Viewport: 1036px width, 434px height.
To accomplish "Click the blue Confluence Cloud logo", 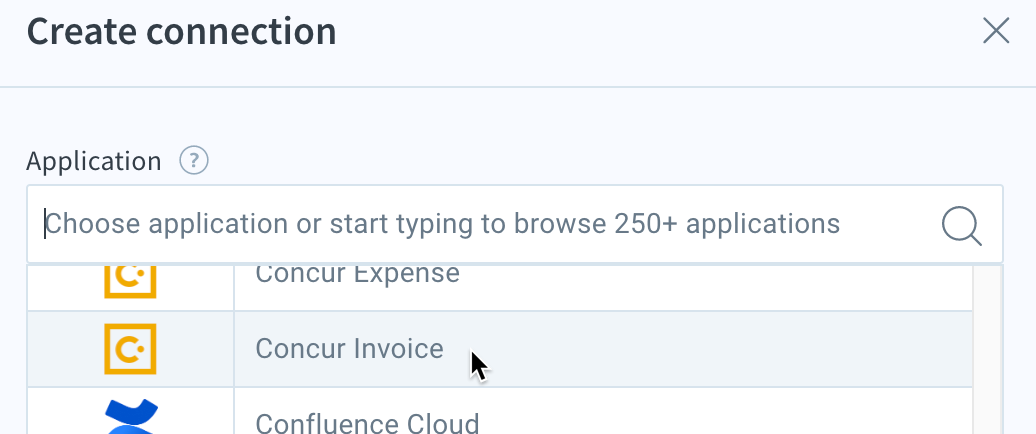I will tap(131, 416).
